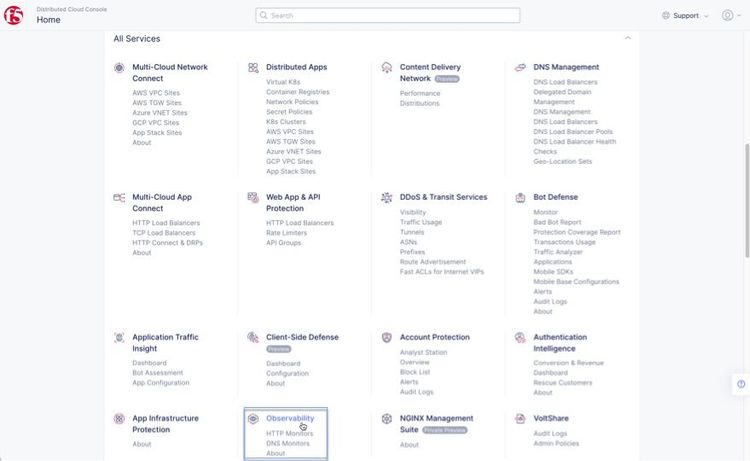Click the help icon on right edge
This screenshot has width=750, height=461.
[x=741, y=384]
